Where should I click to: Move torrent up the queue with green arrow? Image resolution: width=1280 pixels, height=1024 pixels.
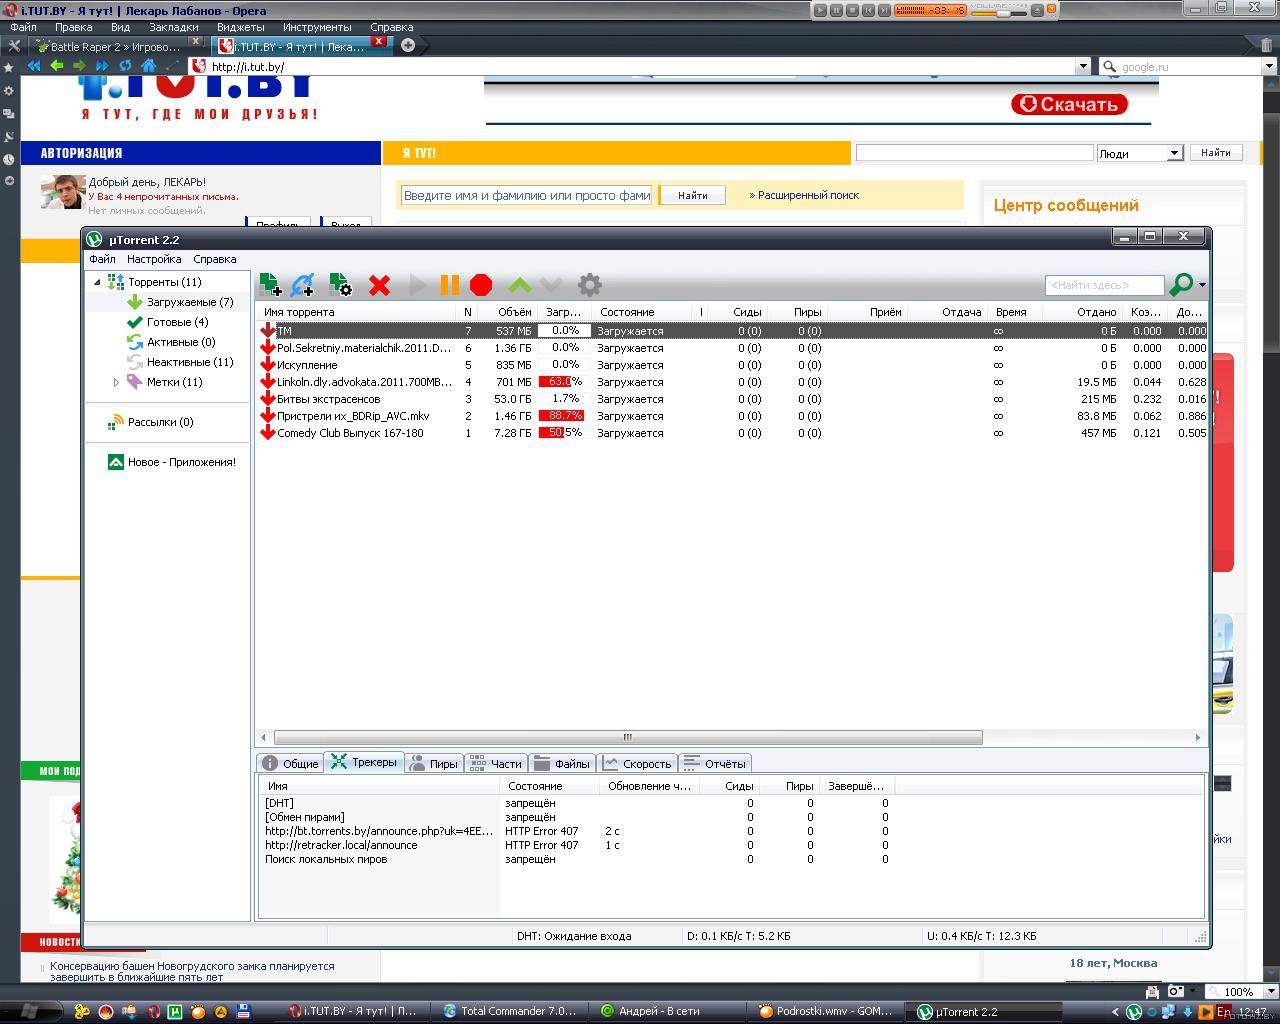pyautogui.click(x=519, y=285)
